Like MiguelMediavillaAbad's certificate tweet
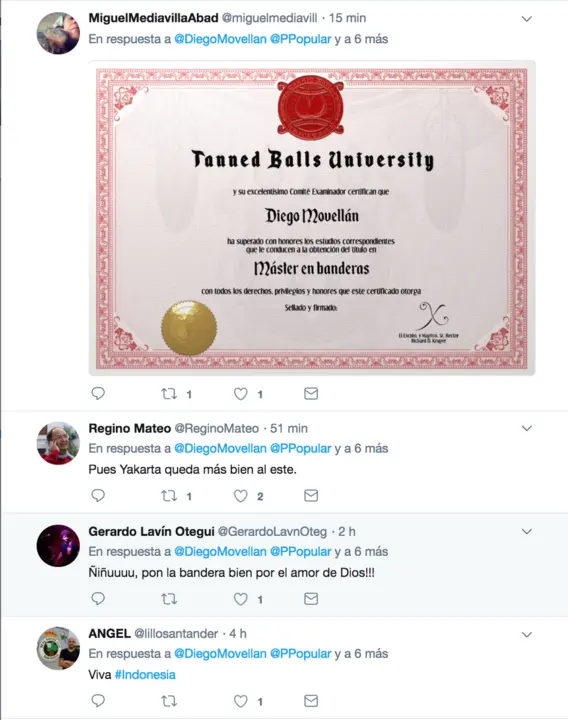The image size is (568, 720). [241, 394]
